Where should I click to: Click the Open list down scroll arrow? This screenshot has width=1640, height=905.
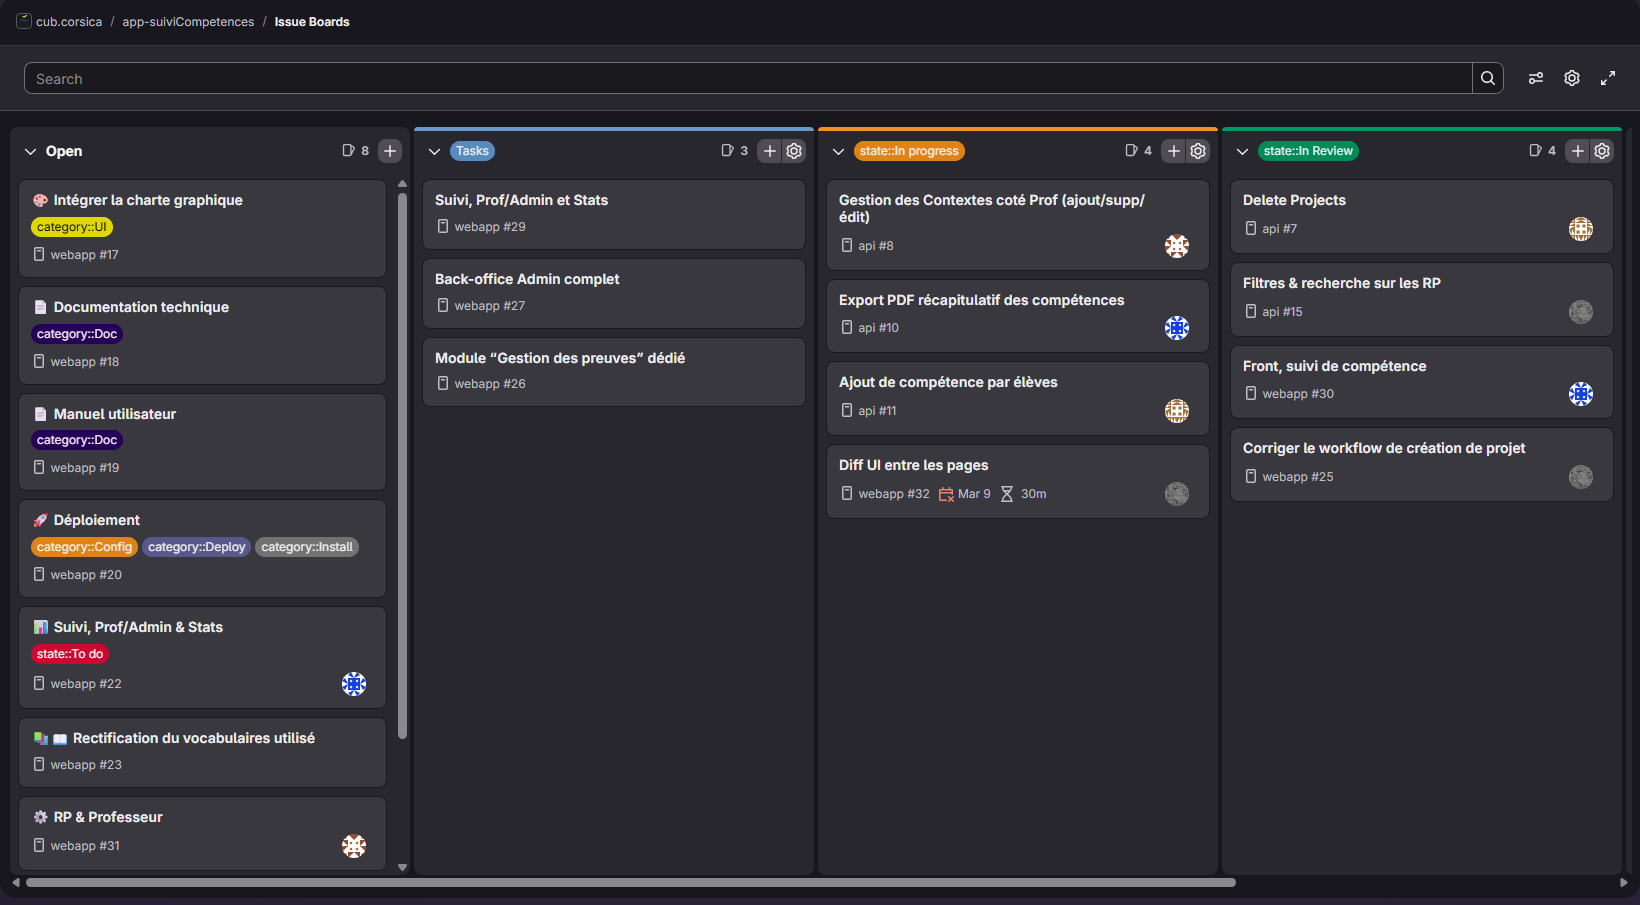coord(402,867)
